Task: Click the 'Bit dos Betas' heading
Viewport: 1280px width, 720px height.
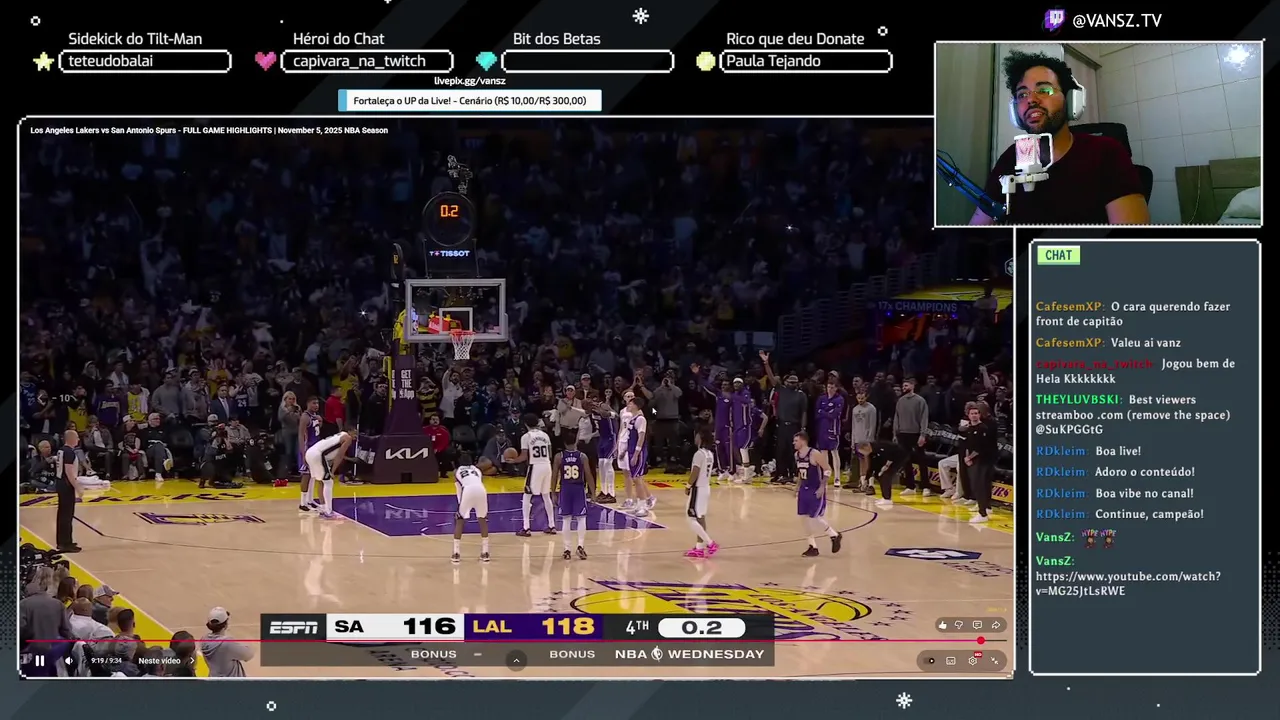Action: (557, 39)
